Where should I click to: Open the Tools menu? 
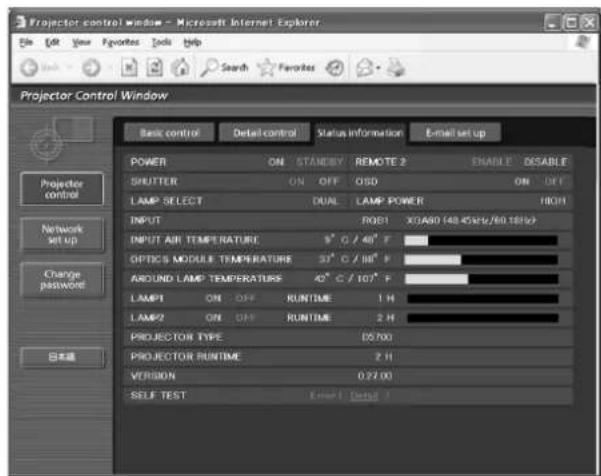pos(161,42)
